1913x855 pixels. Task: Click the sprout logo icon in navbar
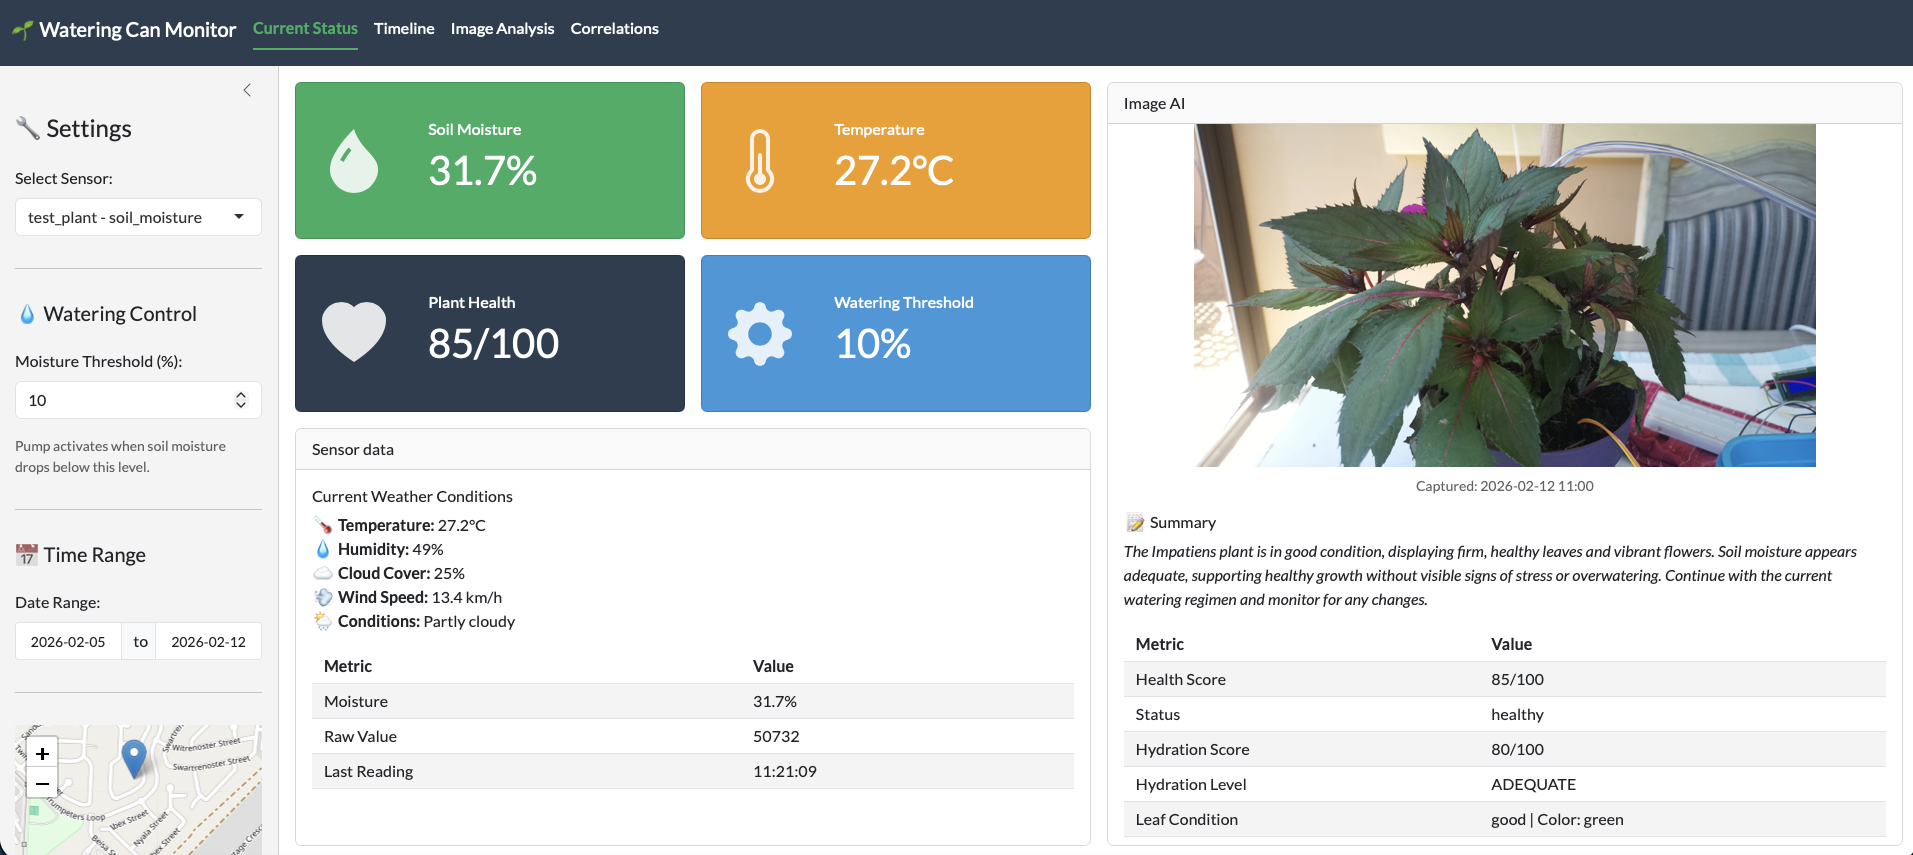point(22,30)
